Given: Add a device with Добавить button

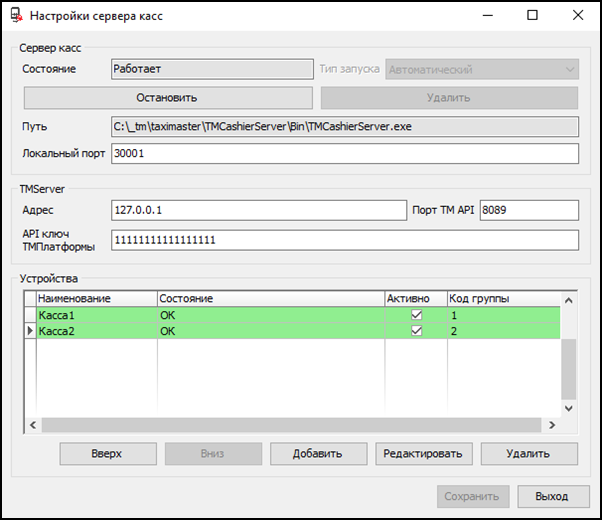Looking at the screenshot, I should point(319,454).
